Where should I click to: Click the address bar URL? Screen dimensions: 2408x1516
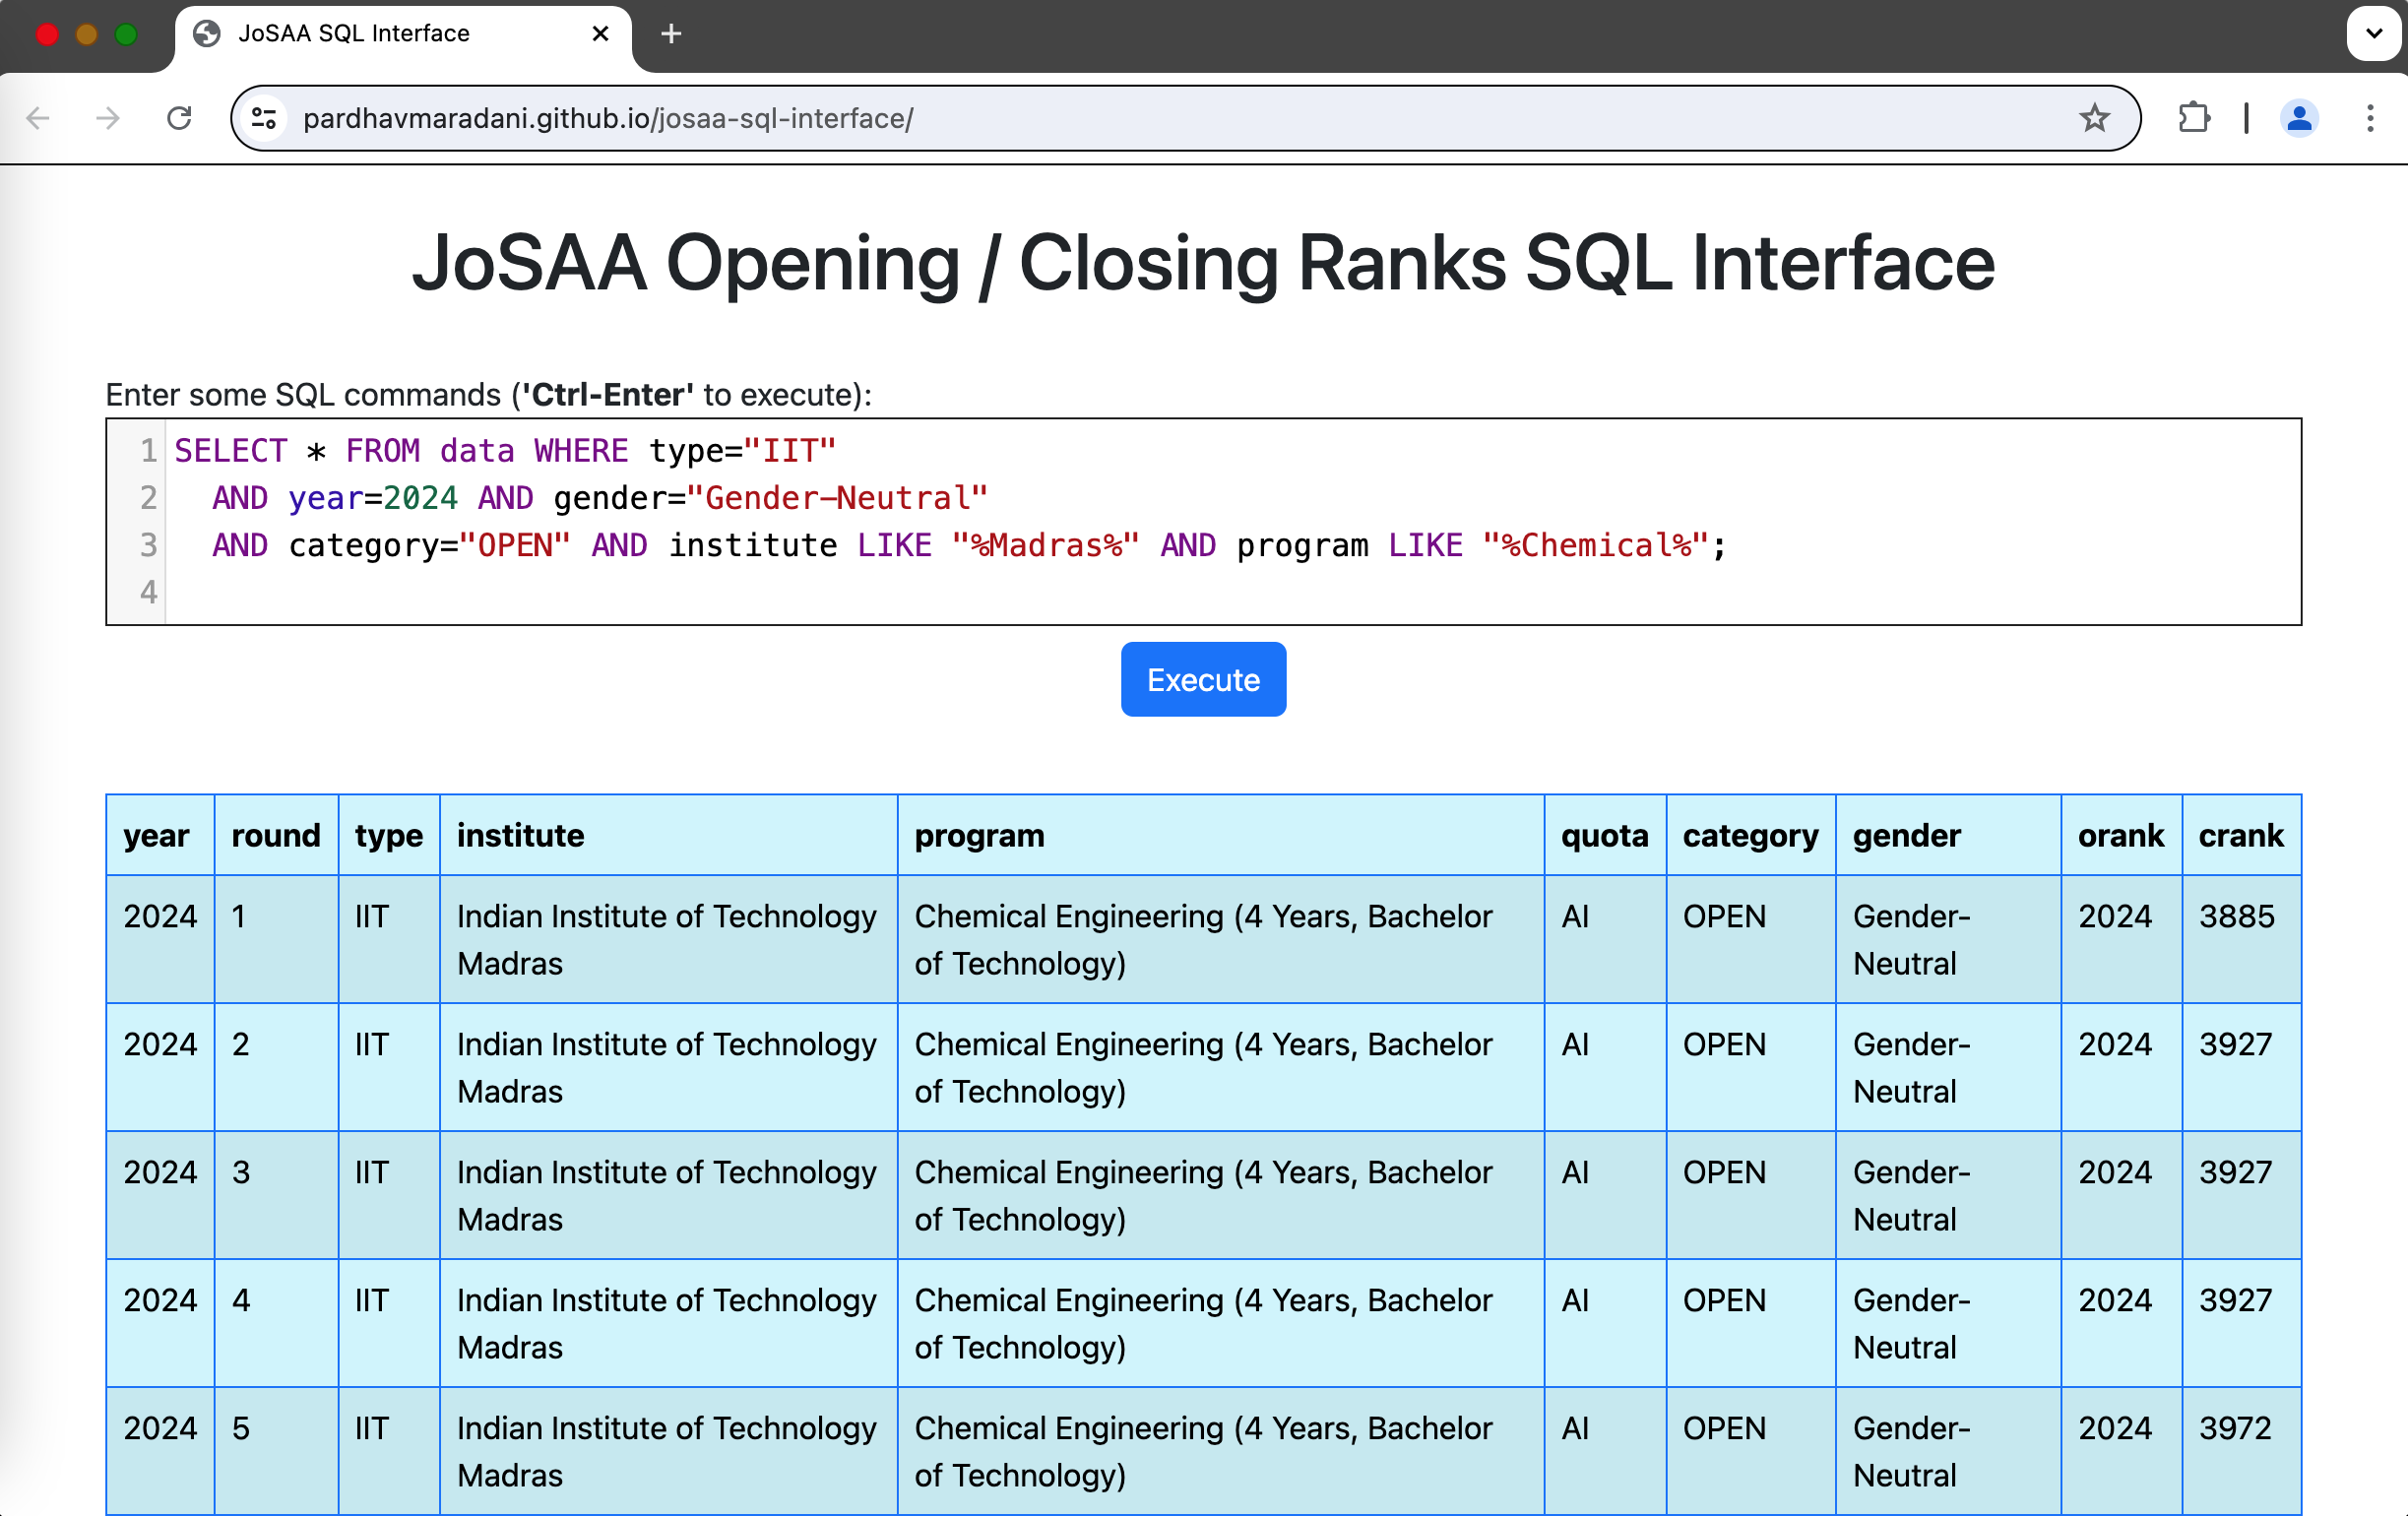[607, 118]
